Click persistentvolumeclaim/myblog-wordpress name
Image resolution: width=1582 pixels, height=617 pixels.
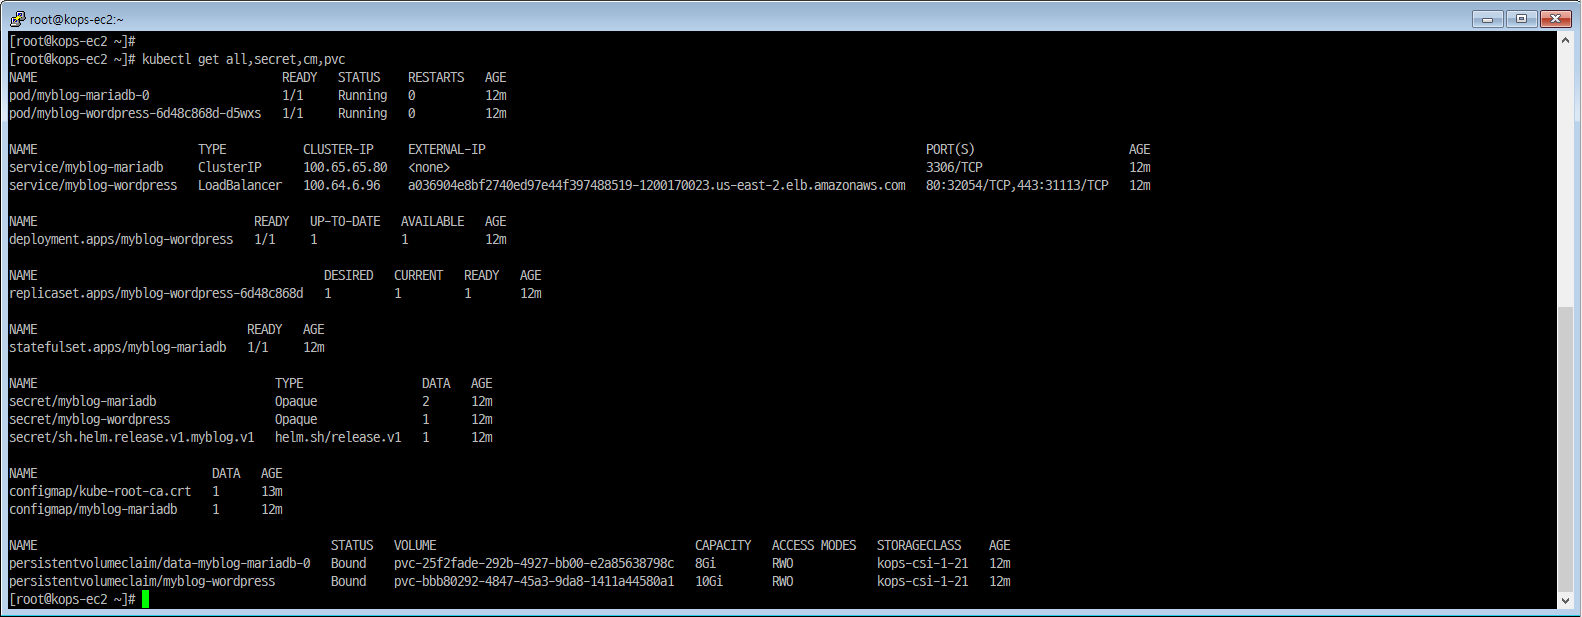click(142, 581)
